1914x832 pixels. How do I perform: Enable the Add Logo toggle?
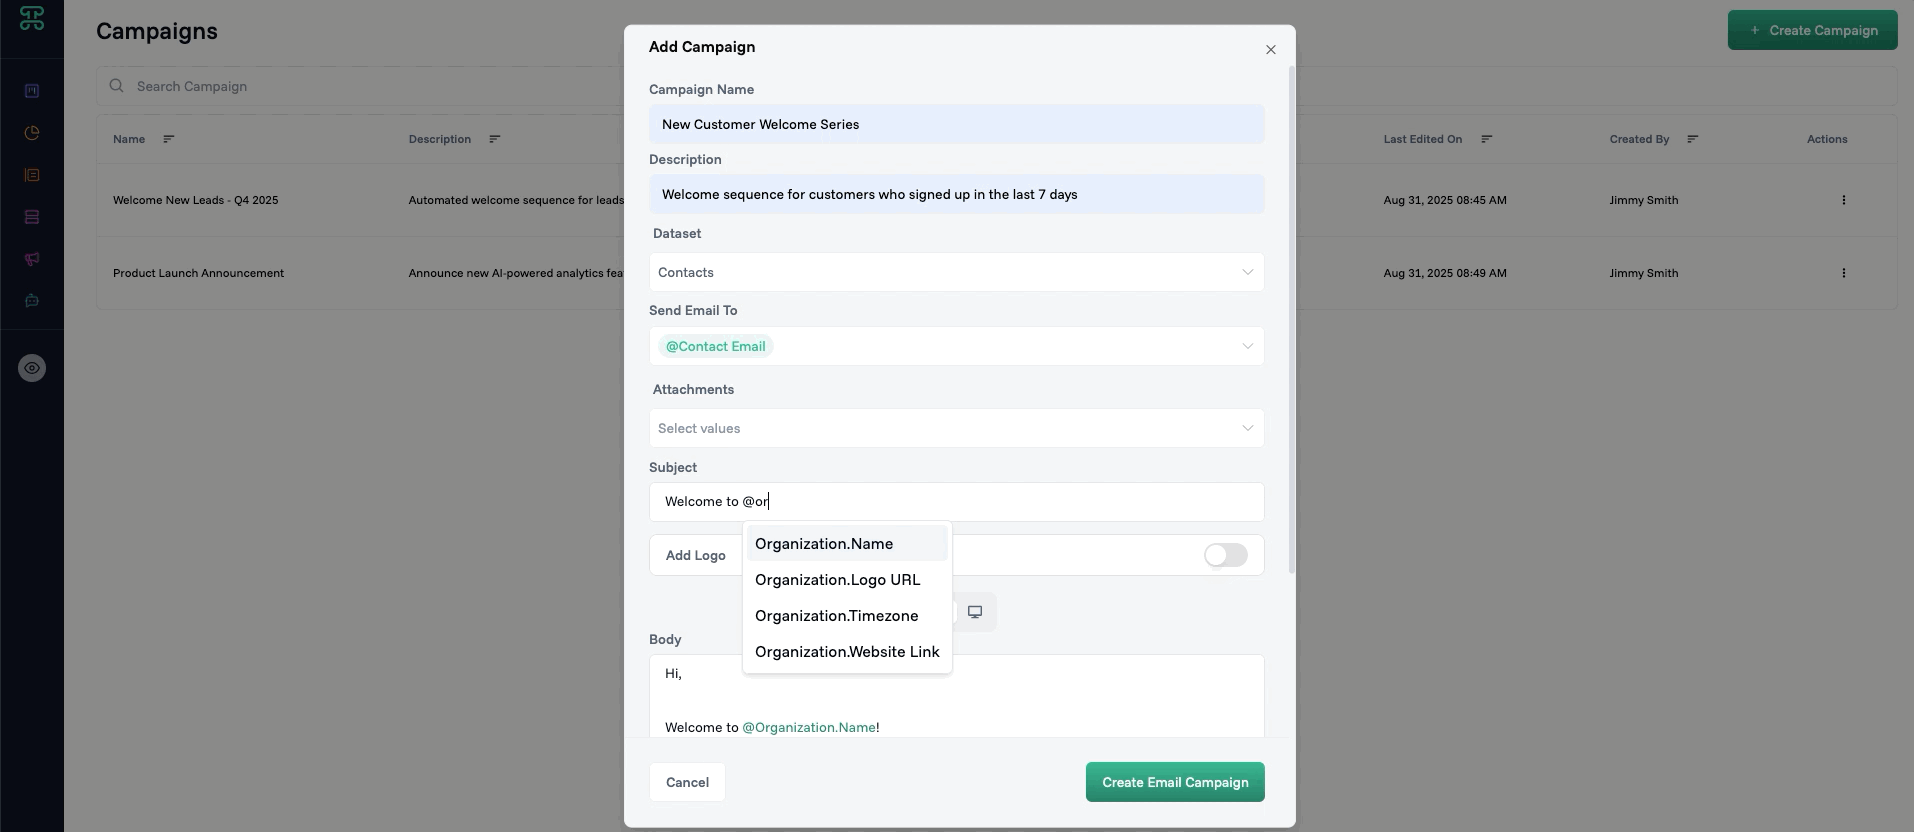(x=1225, y=555)
